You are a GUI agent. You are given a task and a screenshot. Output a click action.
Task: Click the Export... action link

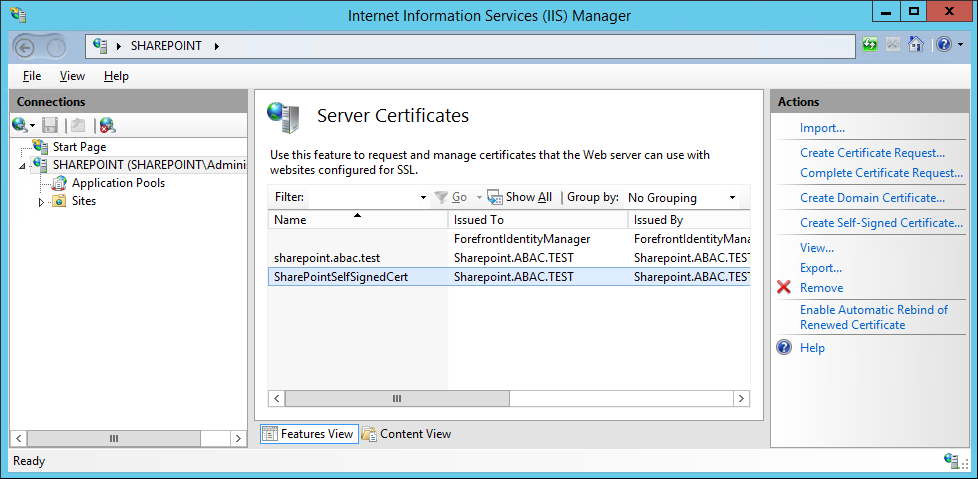click(821, 268)
